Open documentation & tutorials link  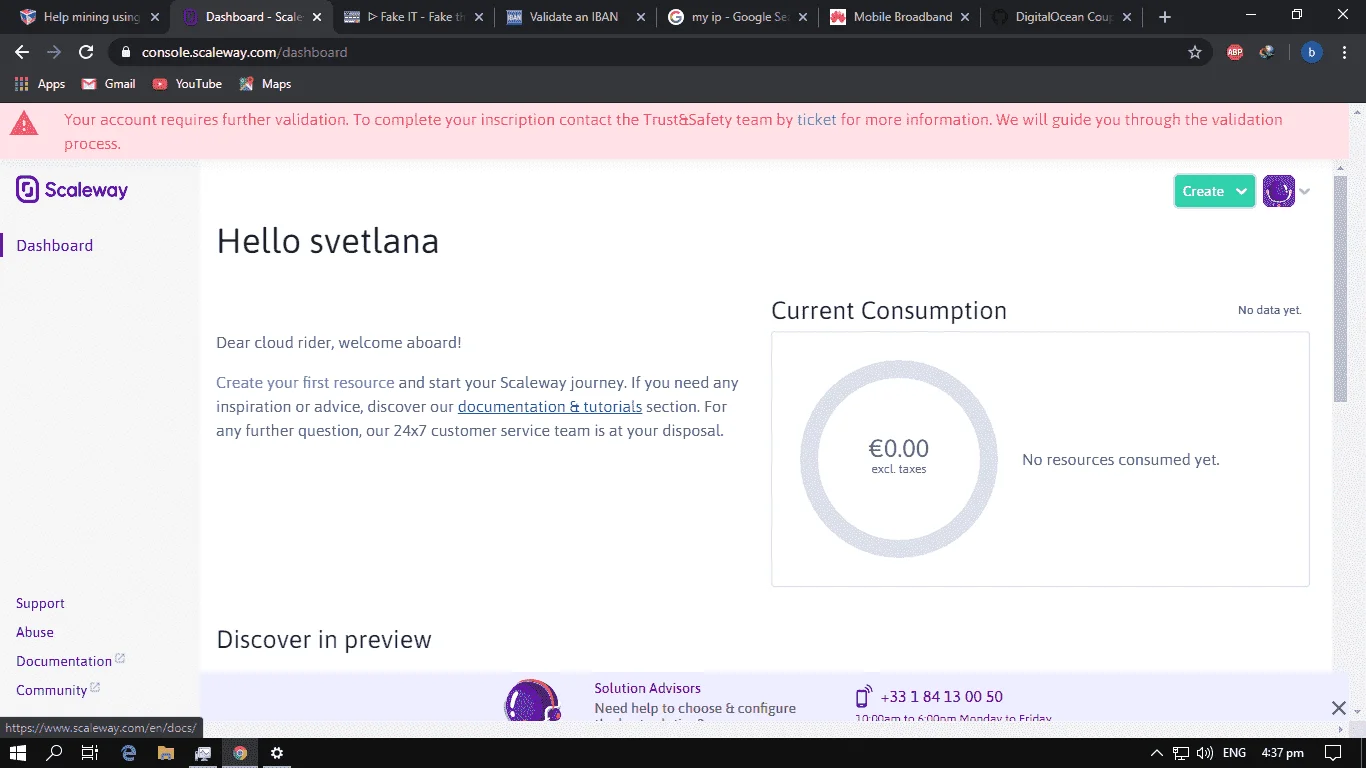tap(550, 407)
